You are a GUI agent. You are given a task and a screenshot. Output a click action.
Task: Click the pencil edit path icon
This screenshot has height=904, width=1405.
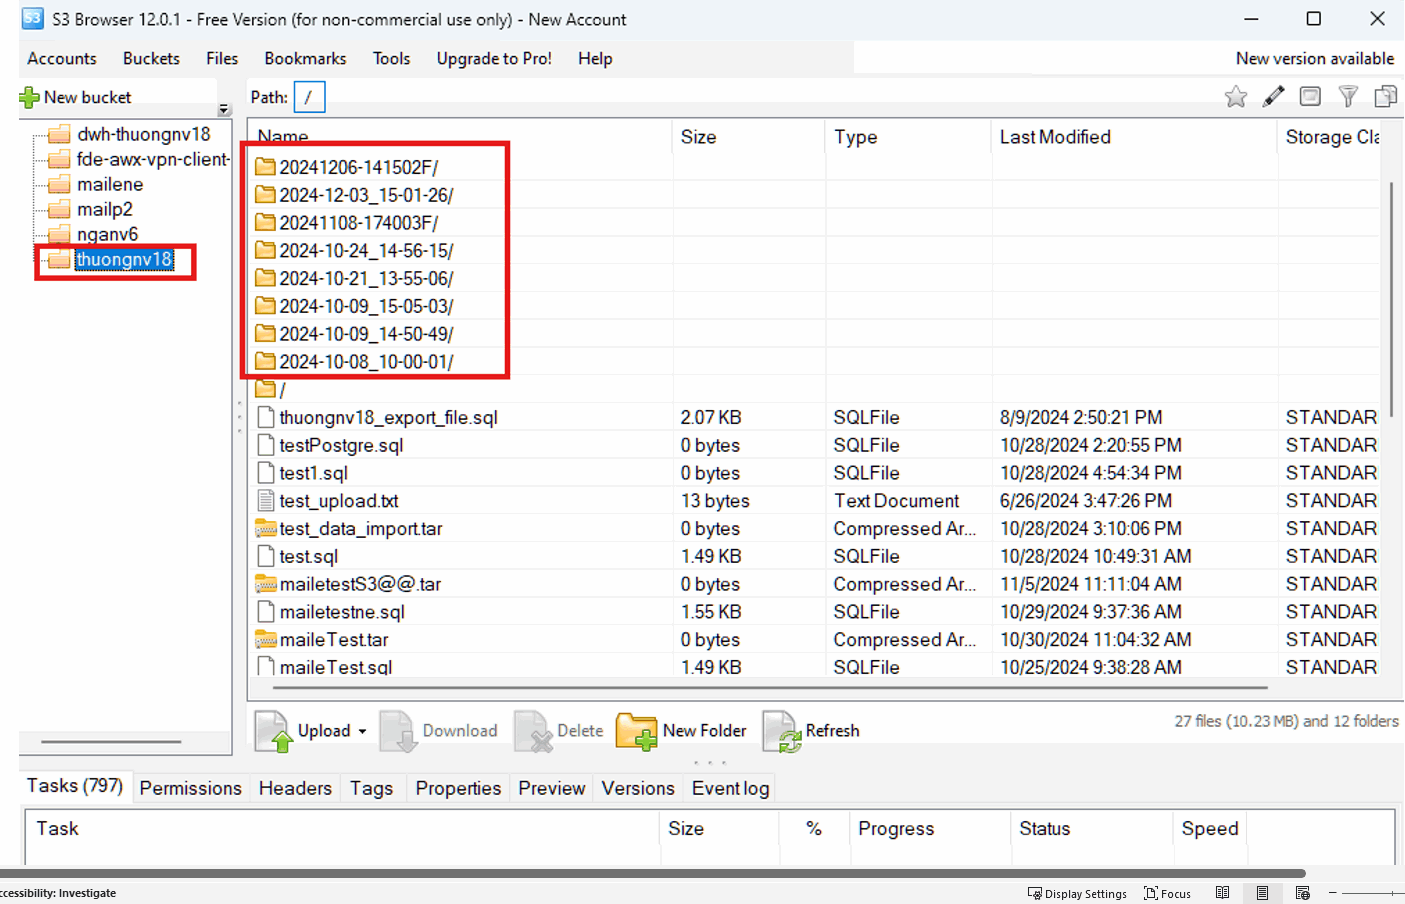tap(1273, 97)
